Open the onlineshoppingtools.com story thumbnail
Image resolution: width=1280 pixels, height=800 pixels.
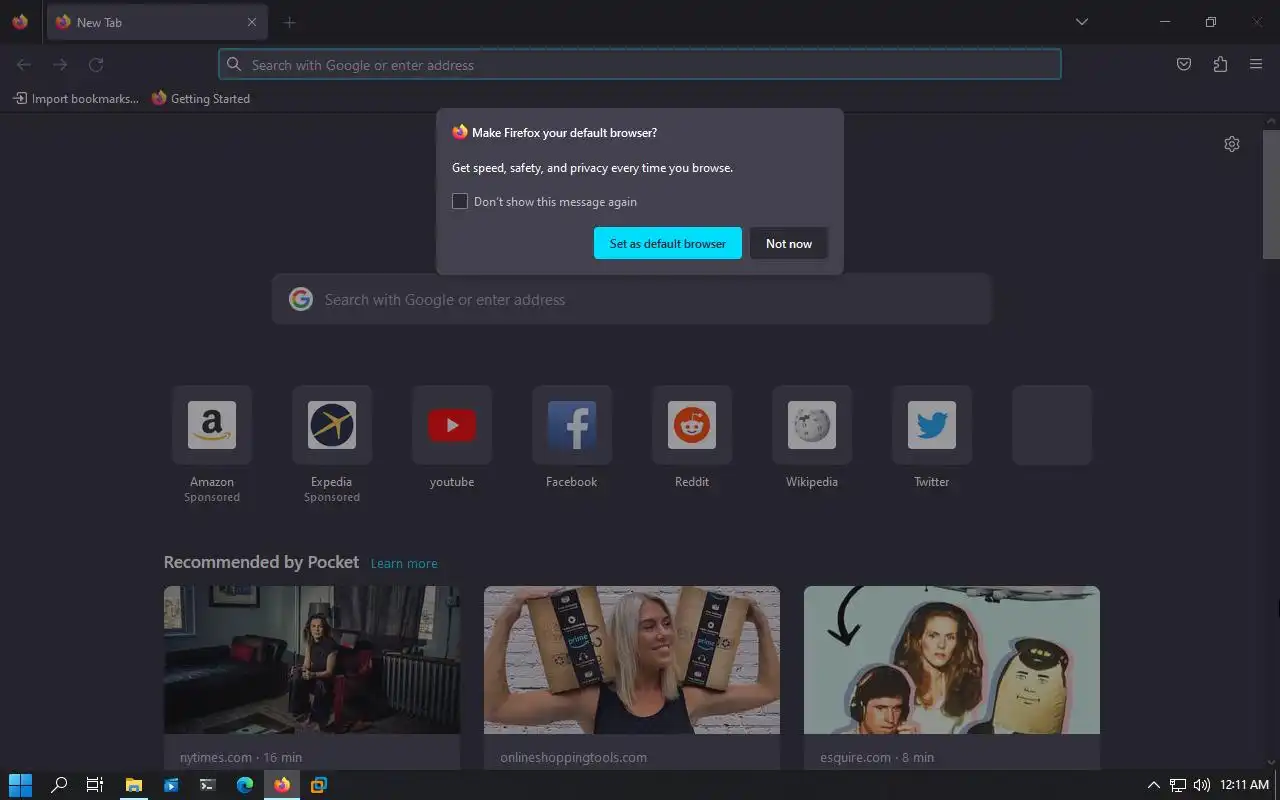[632, 660]
